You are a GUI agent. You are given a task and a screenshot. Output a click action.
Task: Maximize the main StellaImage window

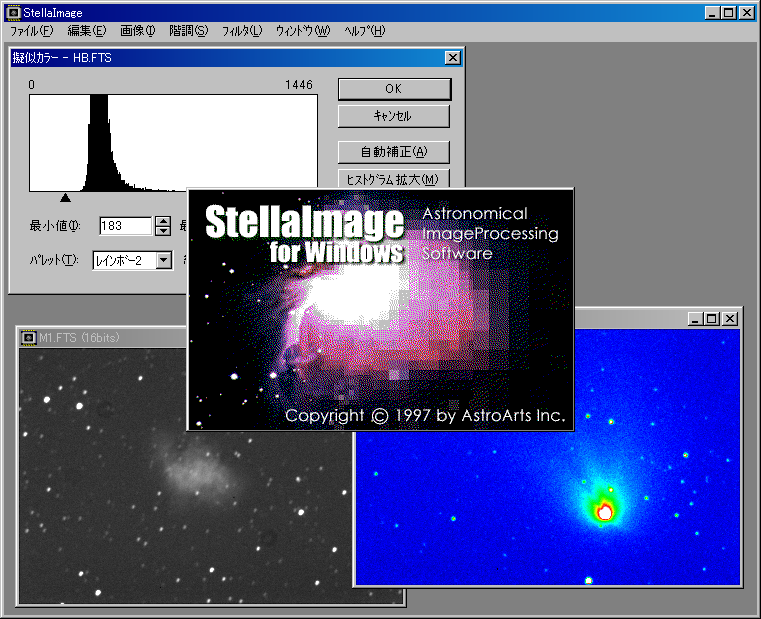727,13
